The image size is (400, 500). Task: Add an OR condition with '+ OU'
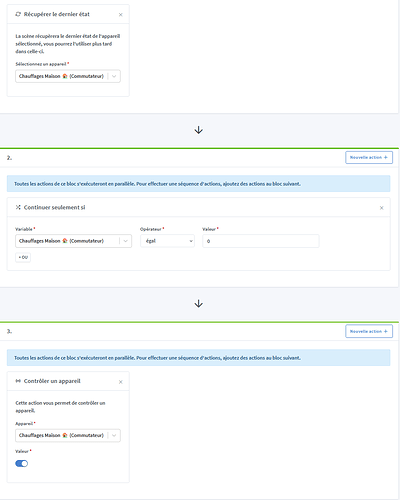23,257
